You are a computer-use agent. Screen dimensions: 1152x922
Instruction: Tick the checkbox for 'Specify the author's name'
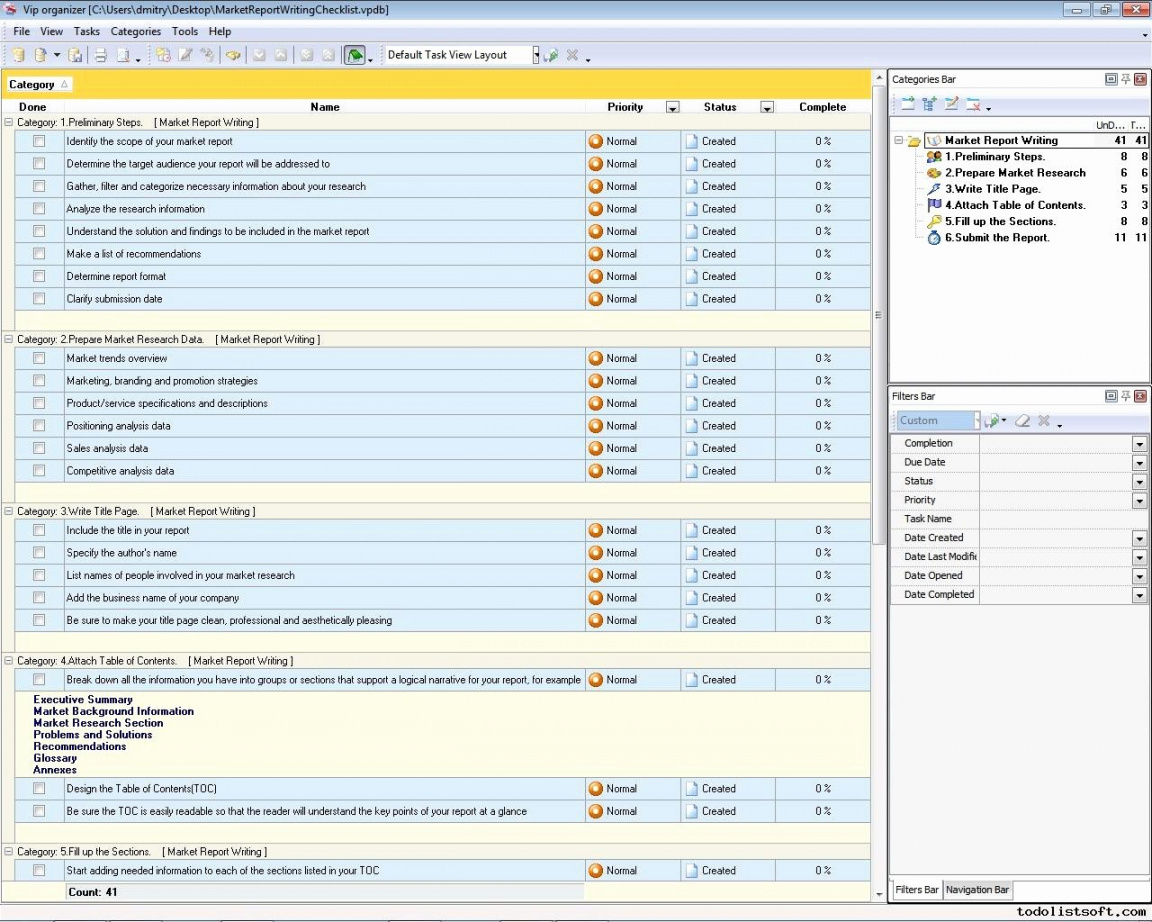(39, 553)
